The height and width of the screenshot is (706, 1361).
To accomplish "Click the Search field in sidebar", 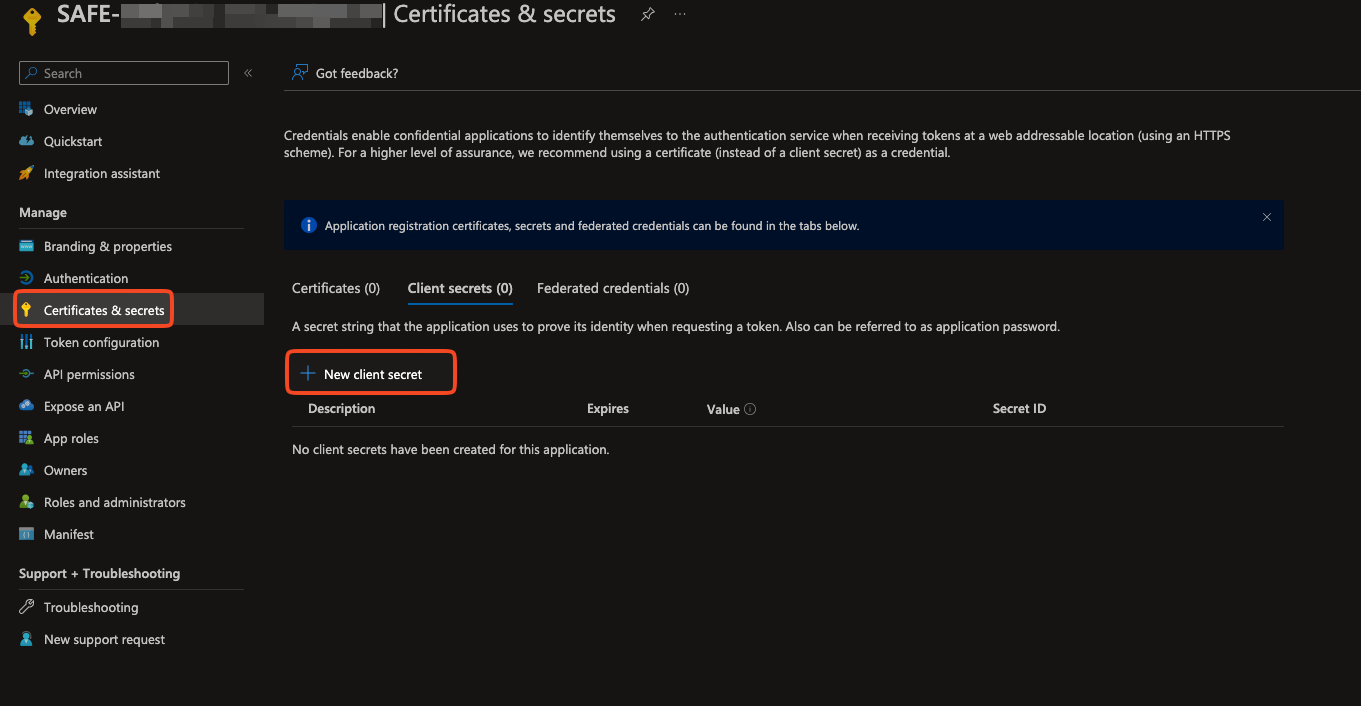I will click(124, 73).
